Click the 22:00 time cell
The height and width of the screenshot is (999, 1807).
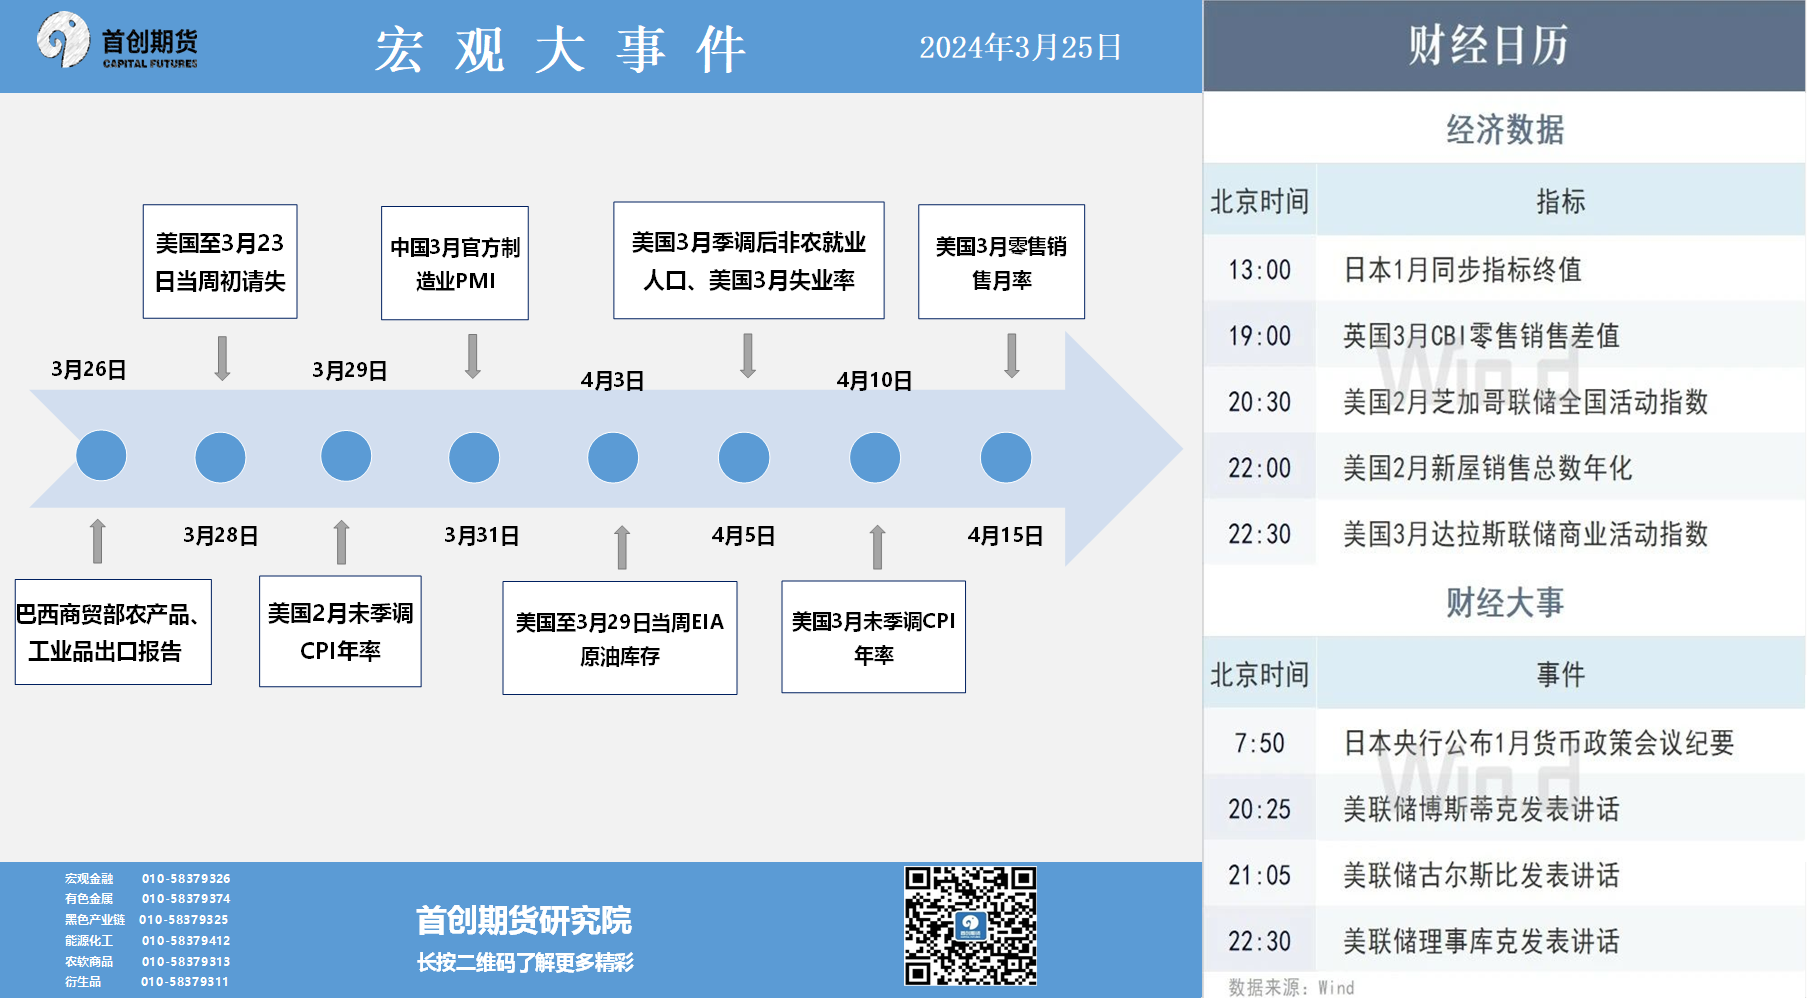pos(1260,467)
